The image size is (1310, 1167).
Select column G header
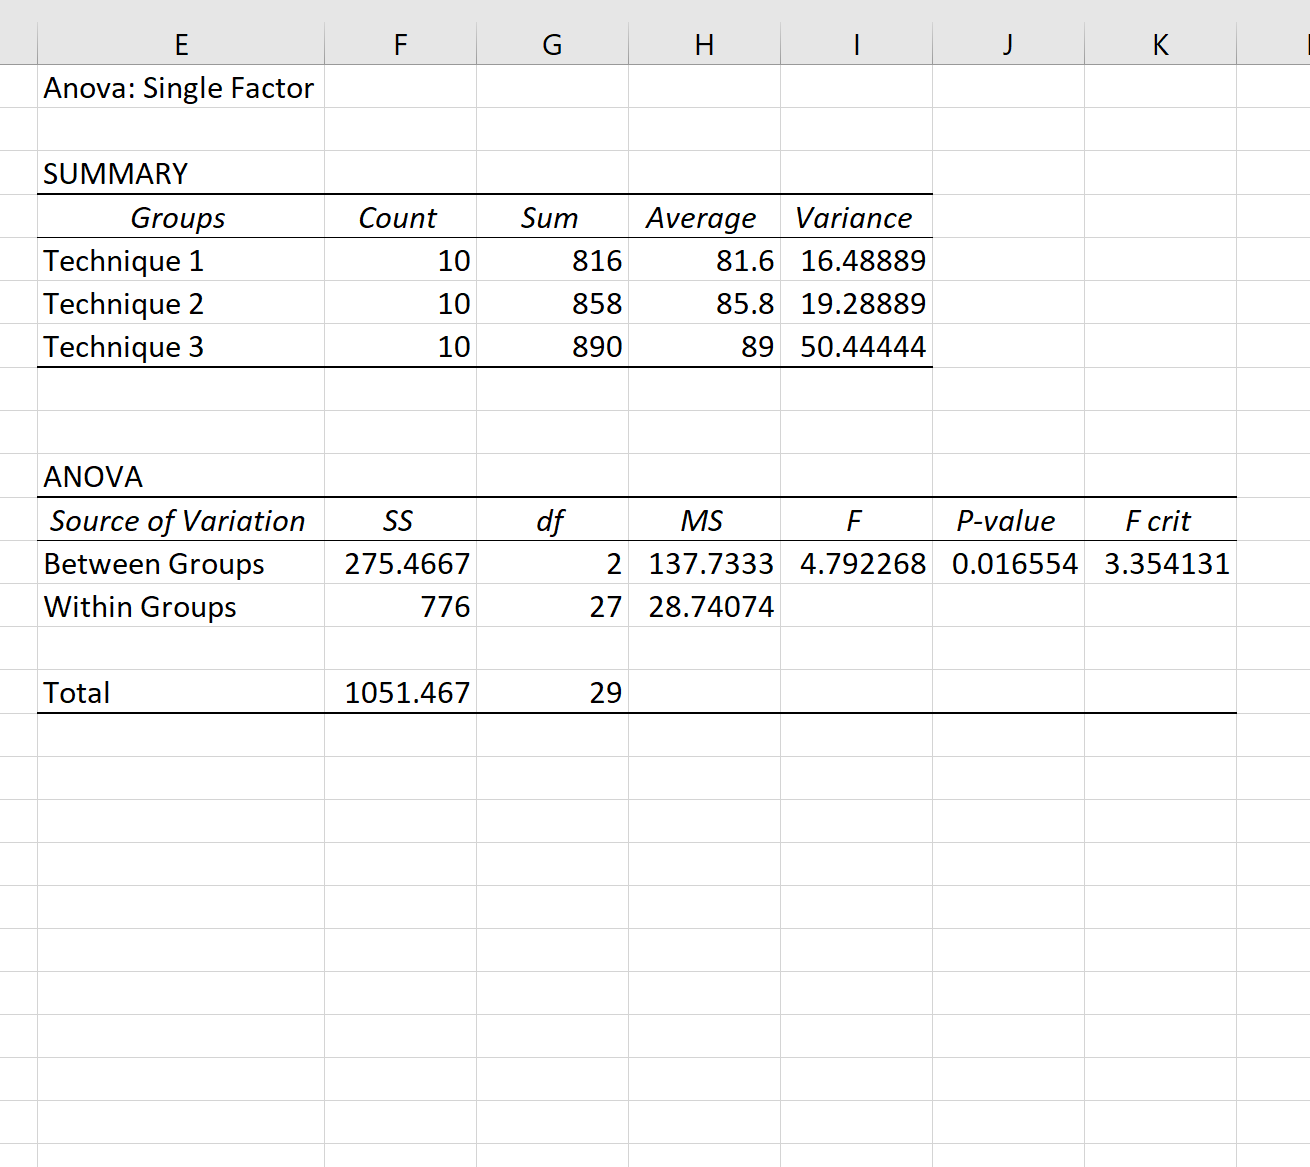click(552, 44)
